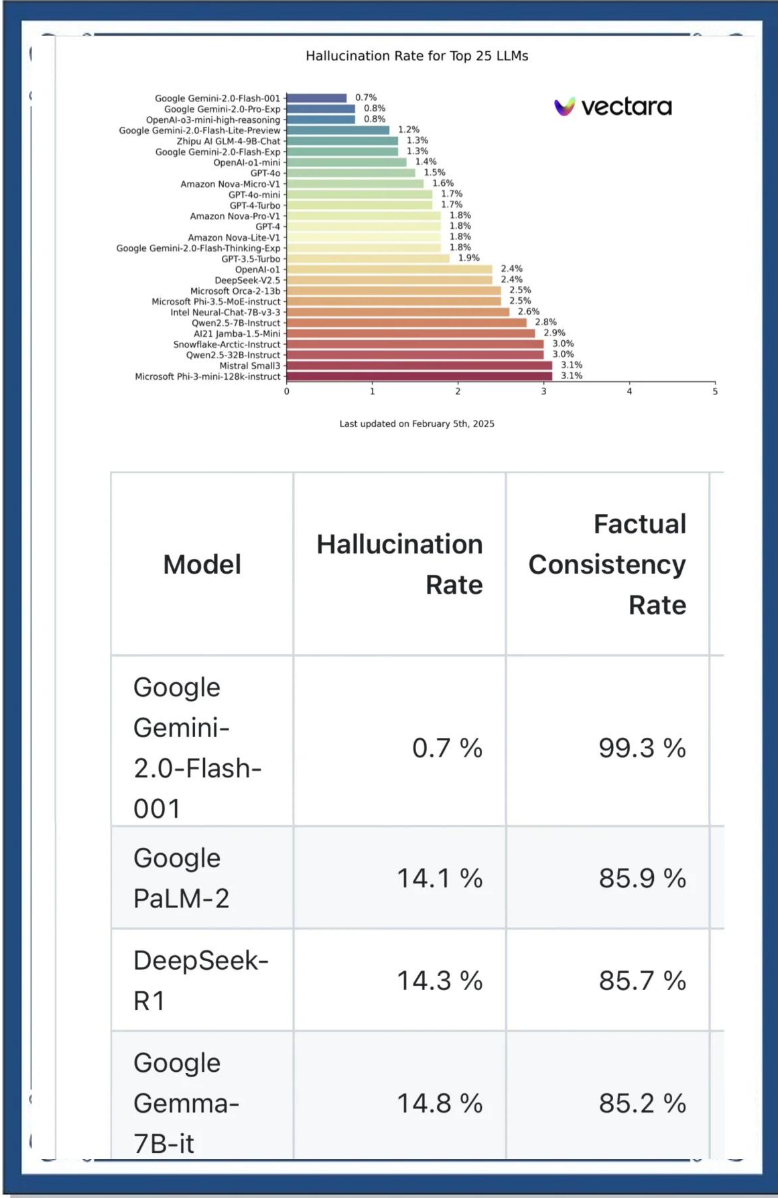The width and height of the screenshot is (778, 1198).
Task: Click the chart title "Hallucination Rate for Top 25 LLMs"
Action: click(416, 56)
